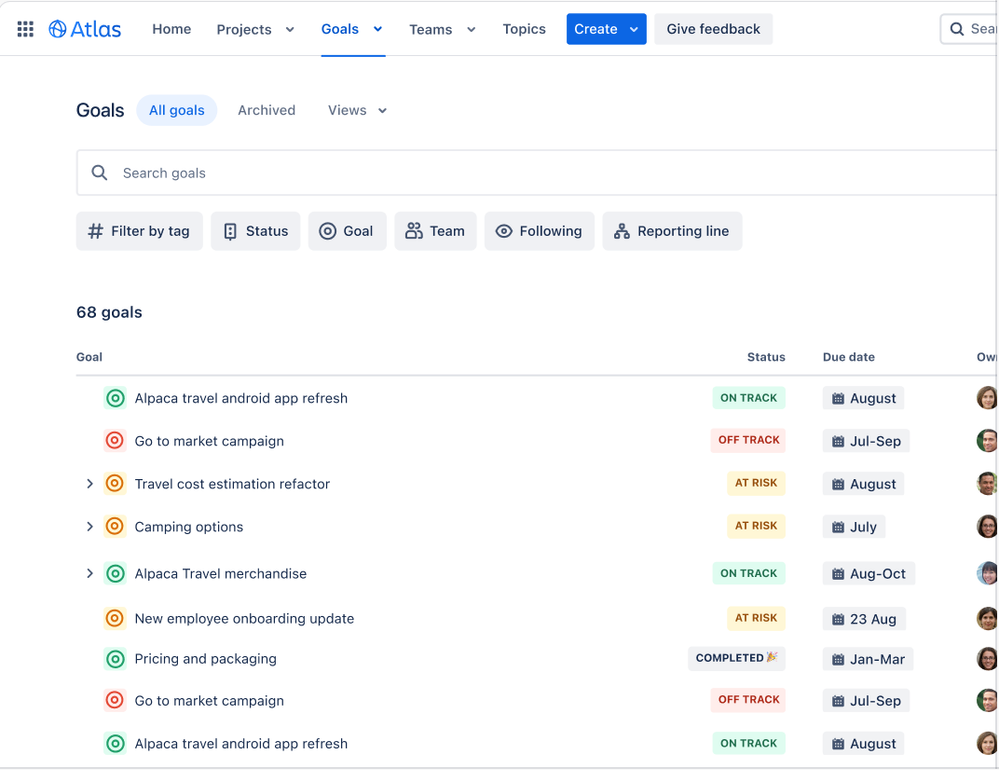The height and width of the screenshot is (770, 999).
Task: Click the COMPLETED status badge
Action: pos(737,658)
